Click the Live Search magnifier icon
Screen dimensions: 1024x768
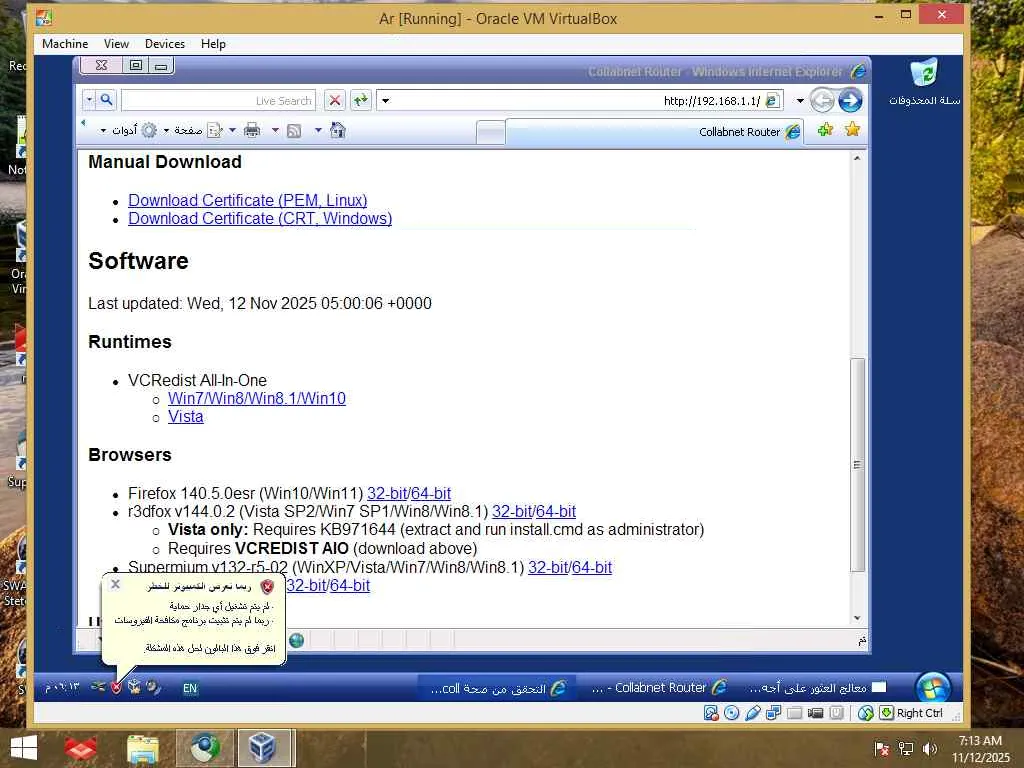coord(106,100)
